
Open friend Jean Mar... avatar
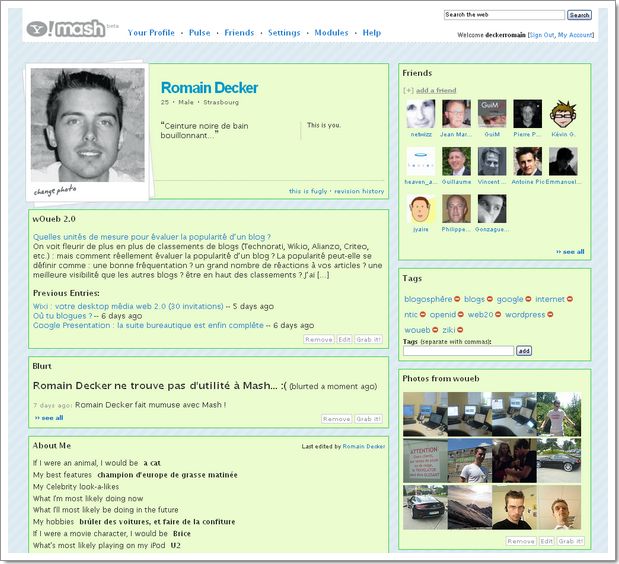pyautogui.click(x=456, y=114)
